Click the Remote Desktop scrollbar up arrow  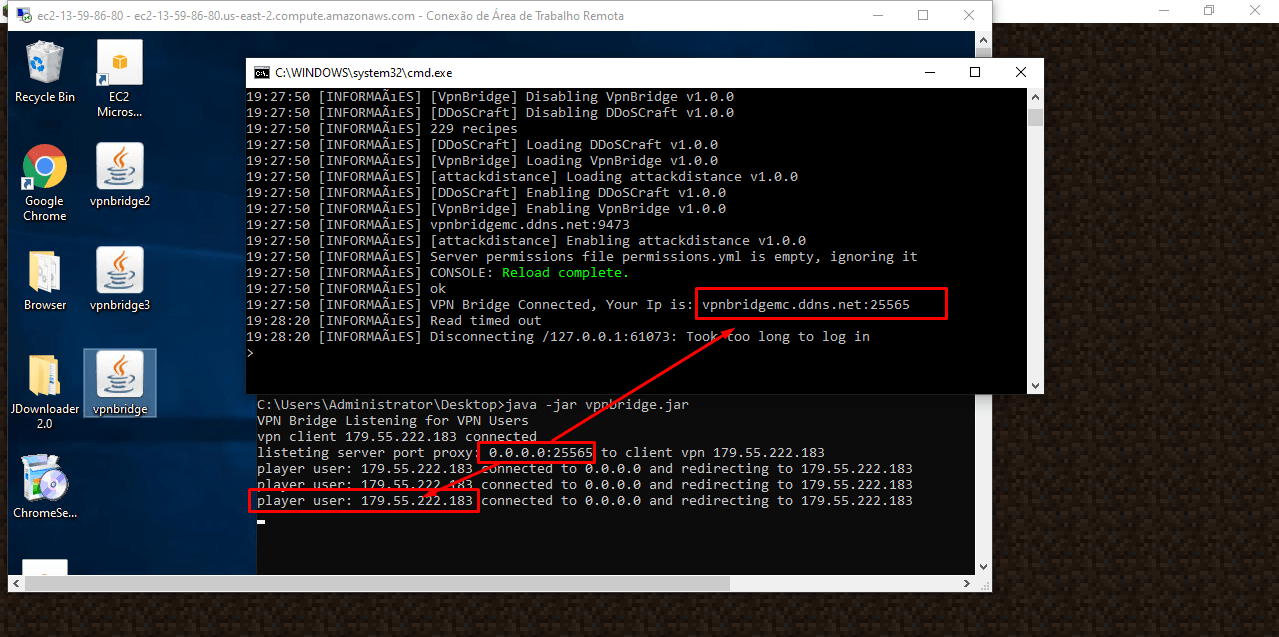pos(984,39)
